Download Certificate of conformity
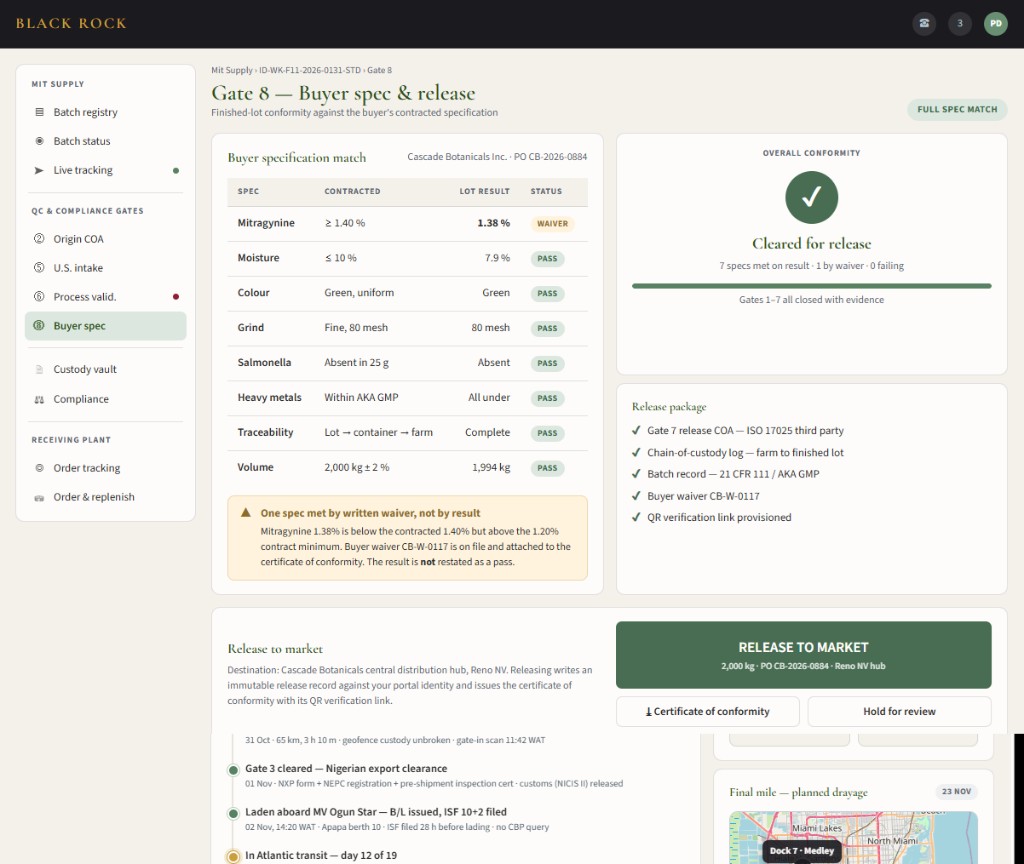Image resolution: width=1024 pixels, height=864 pixels. [707, 711]
